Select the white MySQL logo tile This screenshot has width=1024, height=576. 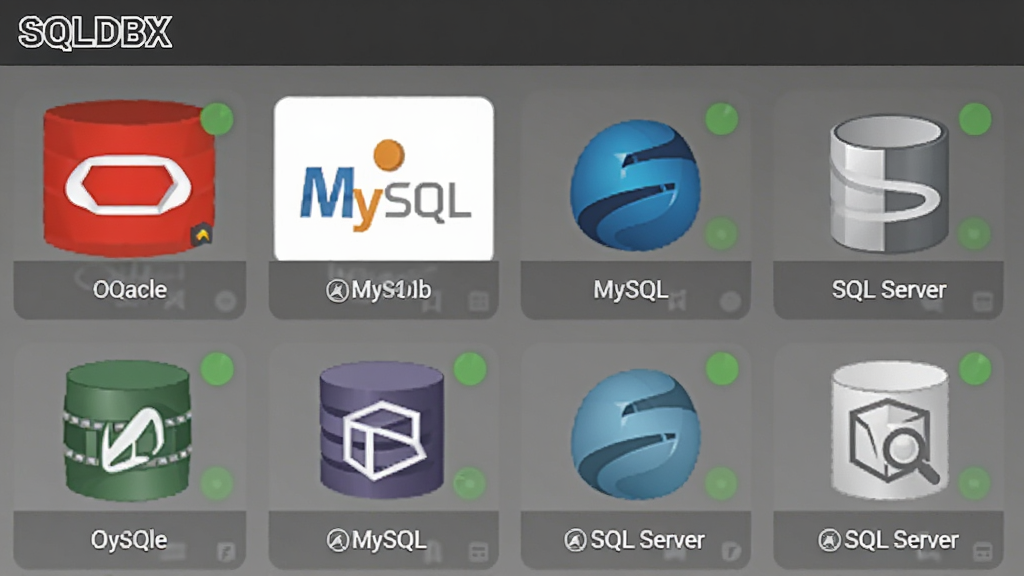tap(384, 179)
